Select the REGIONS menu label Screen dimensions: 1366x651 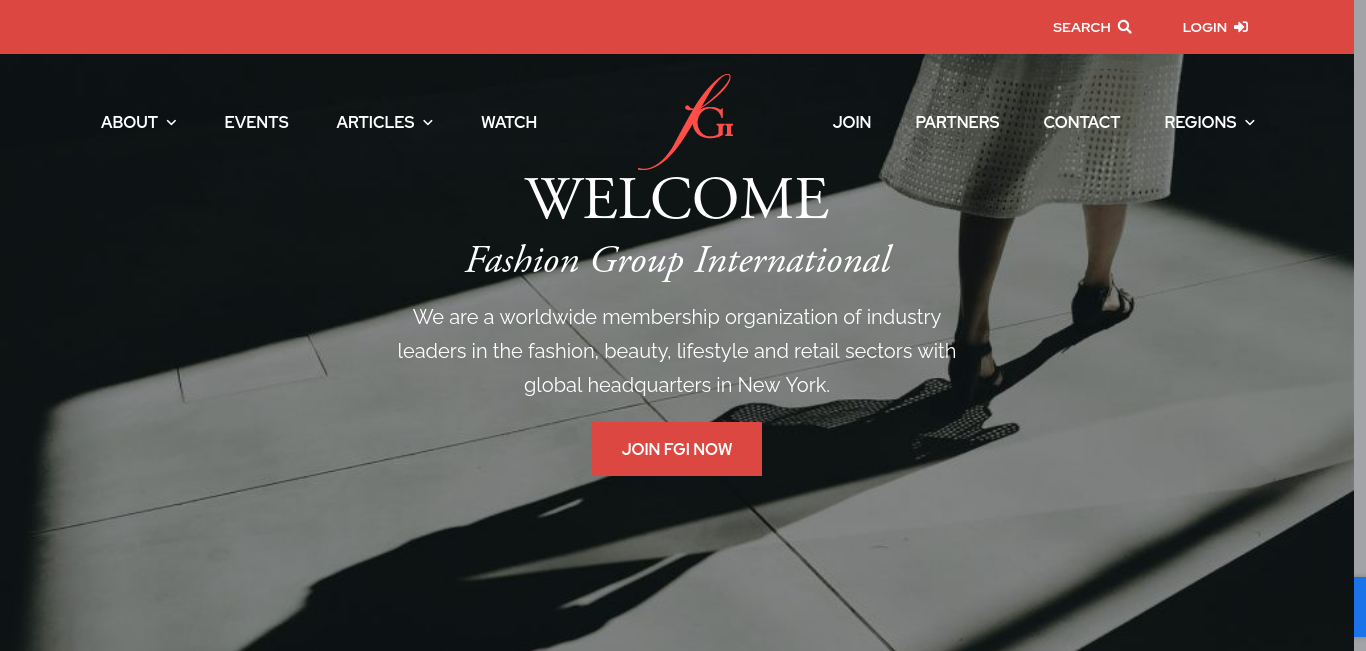pos(1200,122)
